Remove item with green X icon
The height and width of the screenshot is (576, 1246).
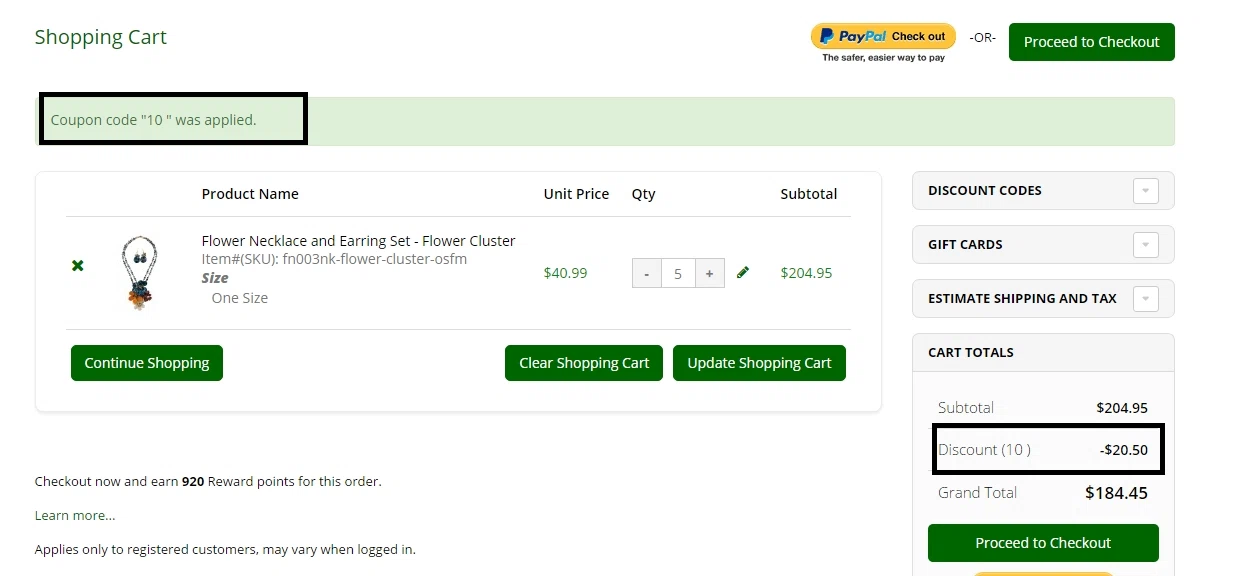tap(78, 265)
